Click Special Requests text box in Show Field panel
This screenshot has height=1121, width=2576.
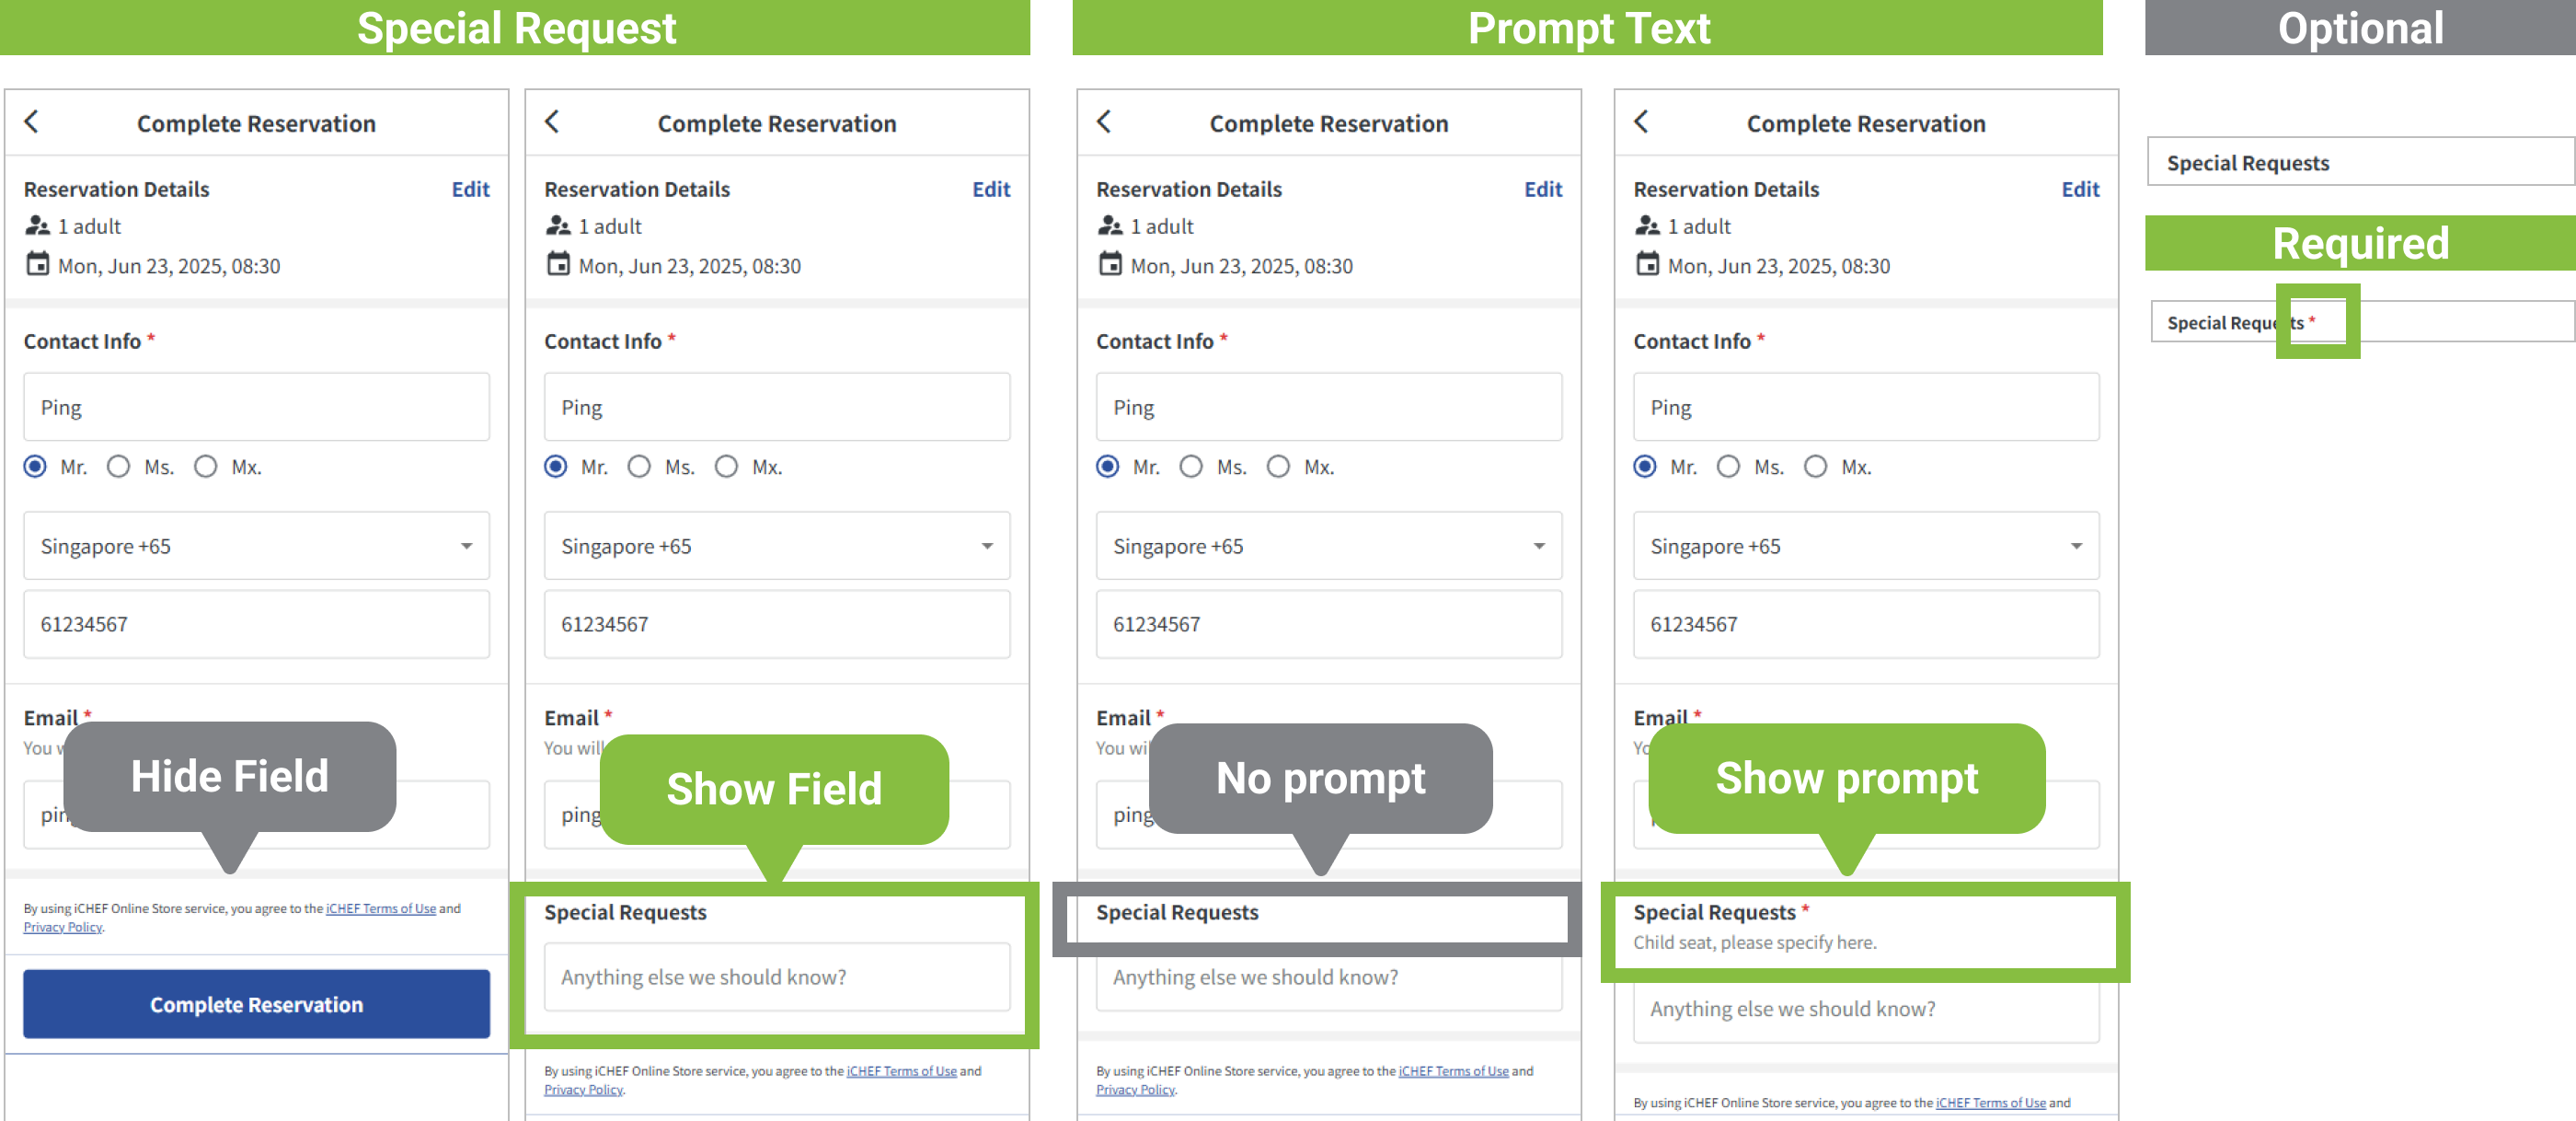[x=777, y=977]
